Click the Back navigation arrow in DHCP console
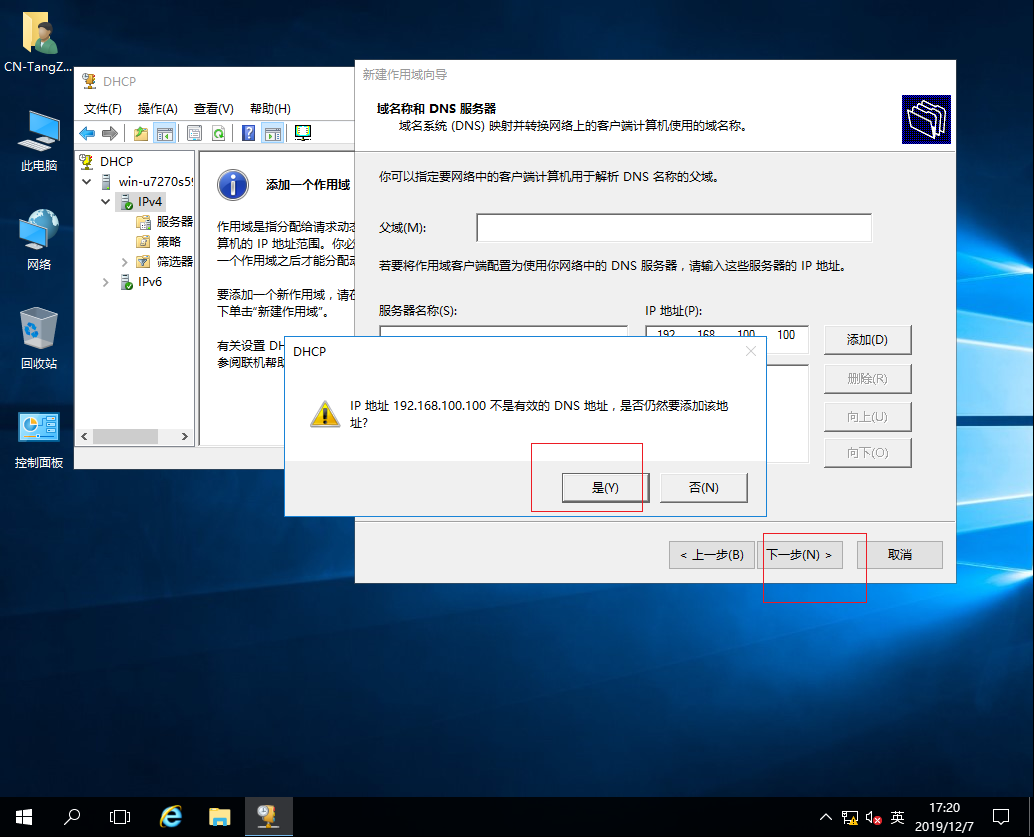The width and height of the screenshot is (1034, 837). coord(87,133)
